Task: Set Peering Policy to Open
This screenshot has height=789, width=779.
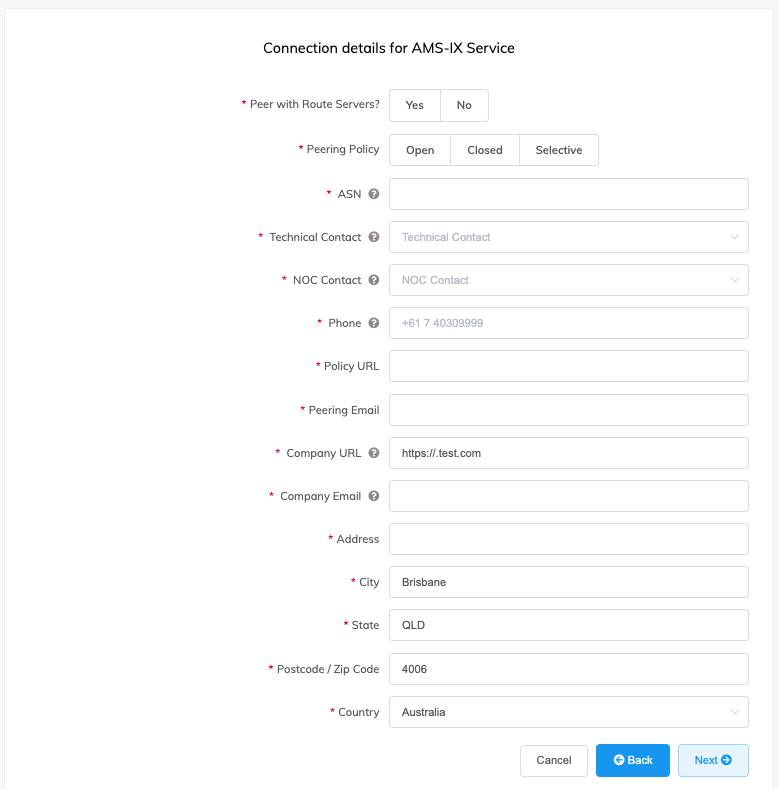Action: pos(420,150)
